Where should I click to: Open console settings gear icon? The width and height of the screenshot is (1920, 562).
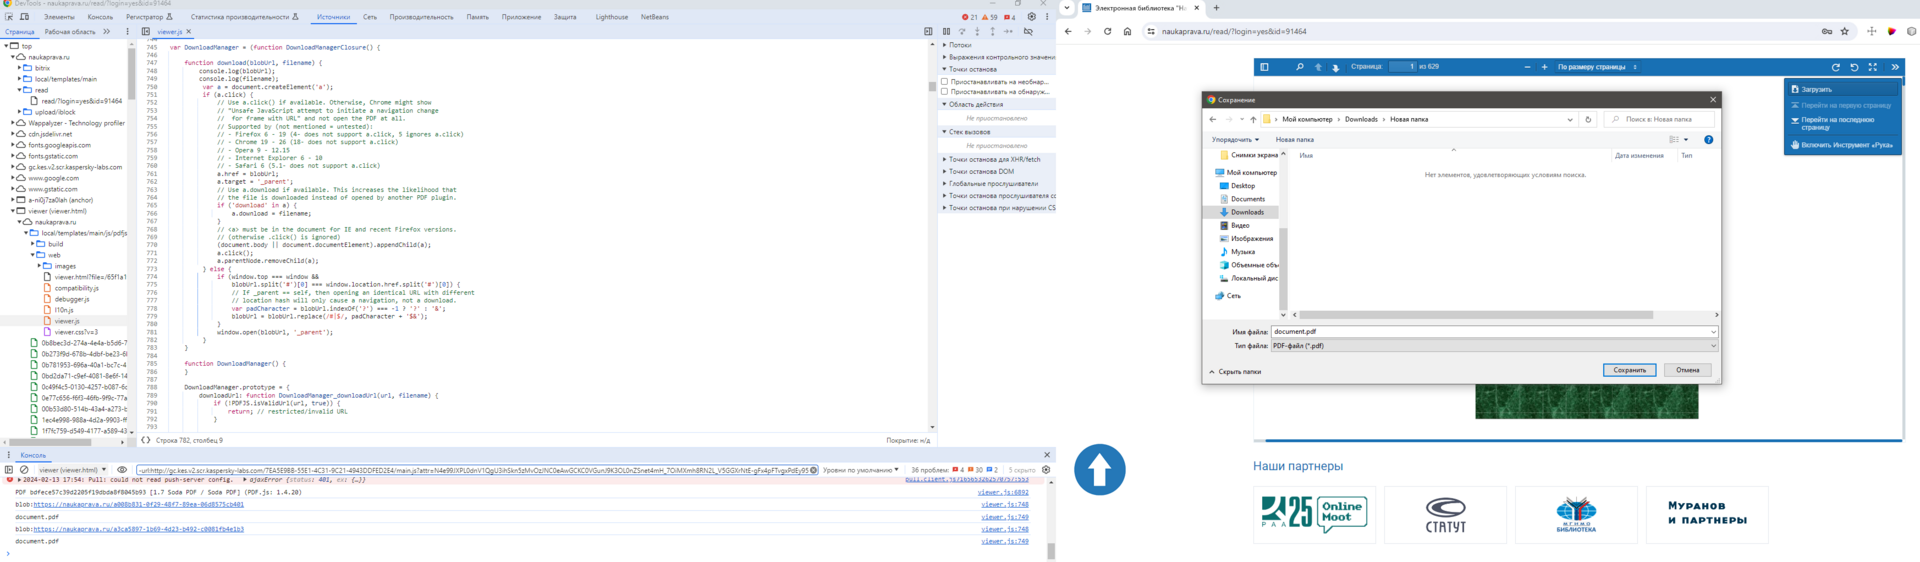coord(1046,470)
